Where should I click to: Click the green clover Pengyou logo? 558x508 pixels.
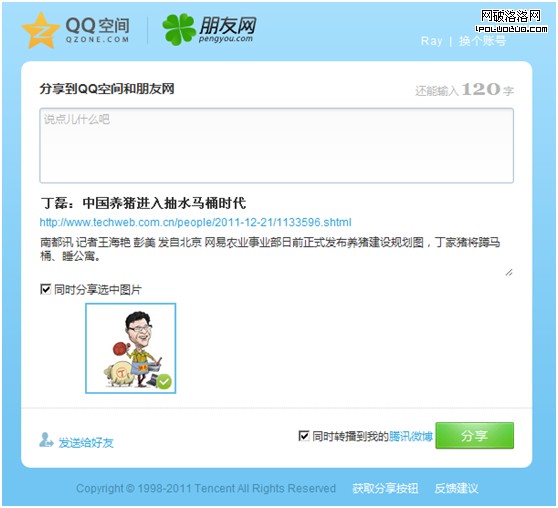[178, 30]
